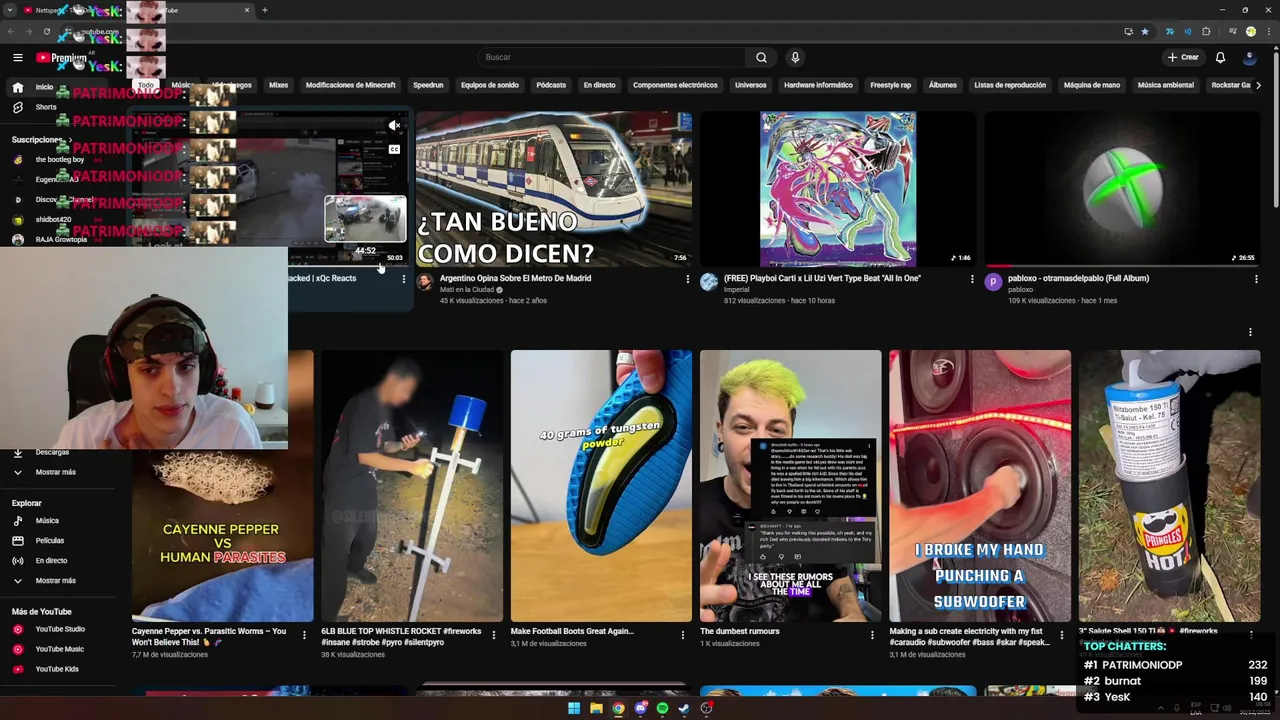Open the Xbox logo album thumbnail
1280x720 pixels.
click(x=1122, y=189)
